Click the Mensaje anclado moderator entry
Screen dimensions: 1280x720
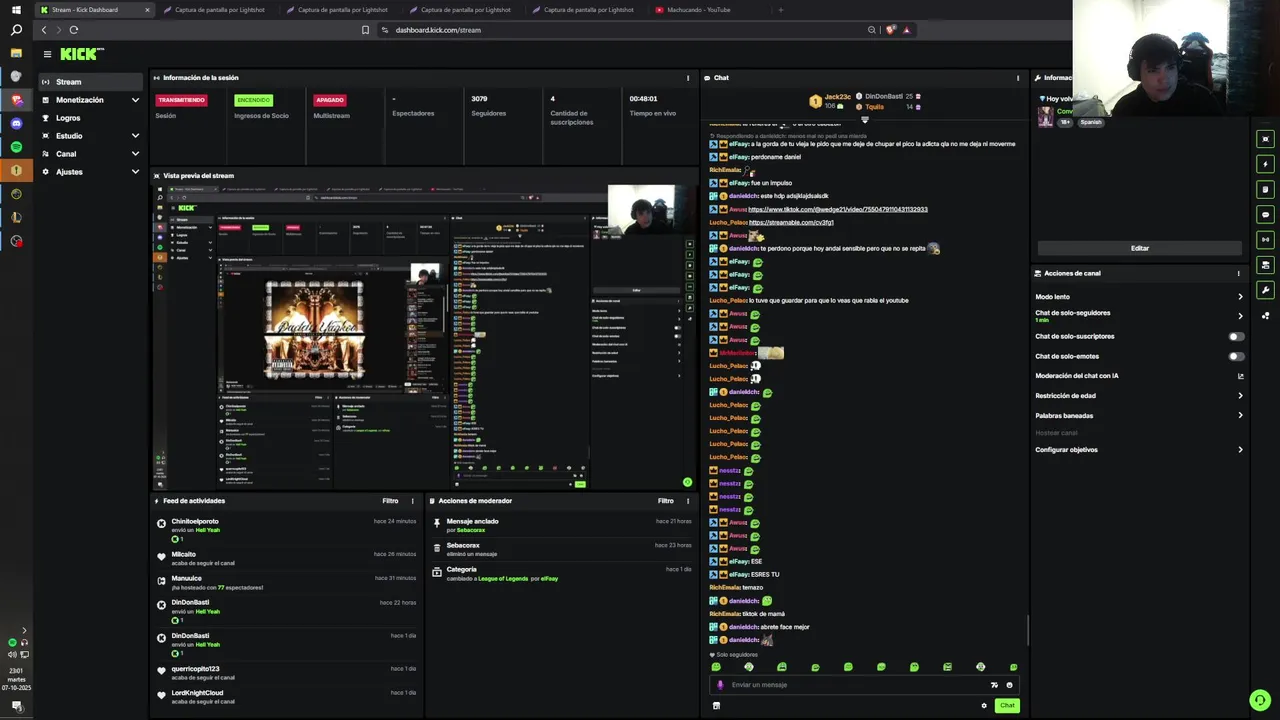tap(561, 525)
